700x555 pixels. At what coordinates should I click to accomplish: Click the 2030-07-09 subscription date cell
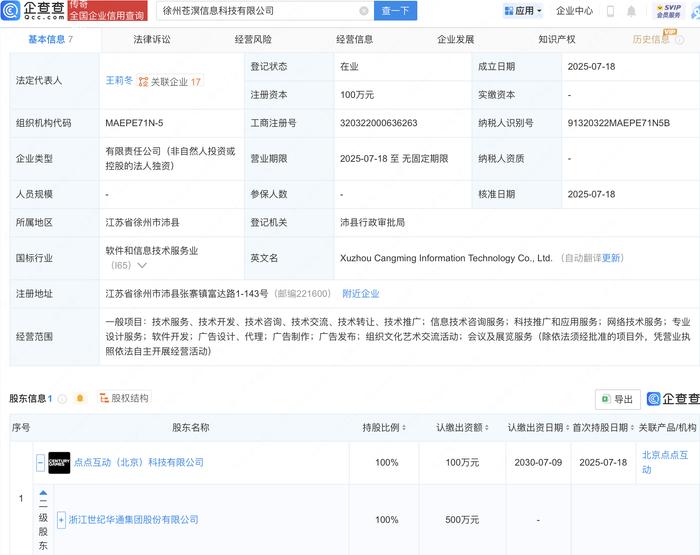click(x=538, y=463)
